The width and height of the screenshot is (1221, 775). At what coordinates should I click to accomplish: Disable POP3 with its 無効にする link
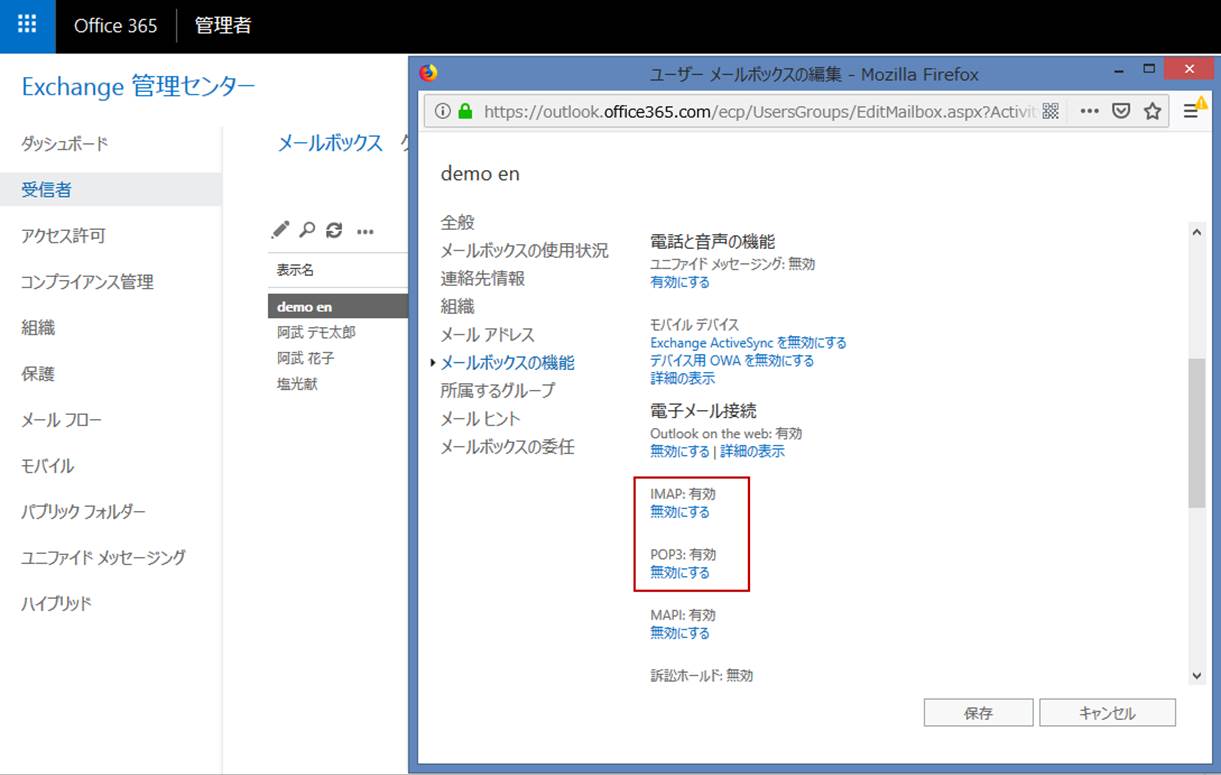coord(680,572)
